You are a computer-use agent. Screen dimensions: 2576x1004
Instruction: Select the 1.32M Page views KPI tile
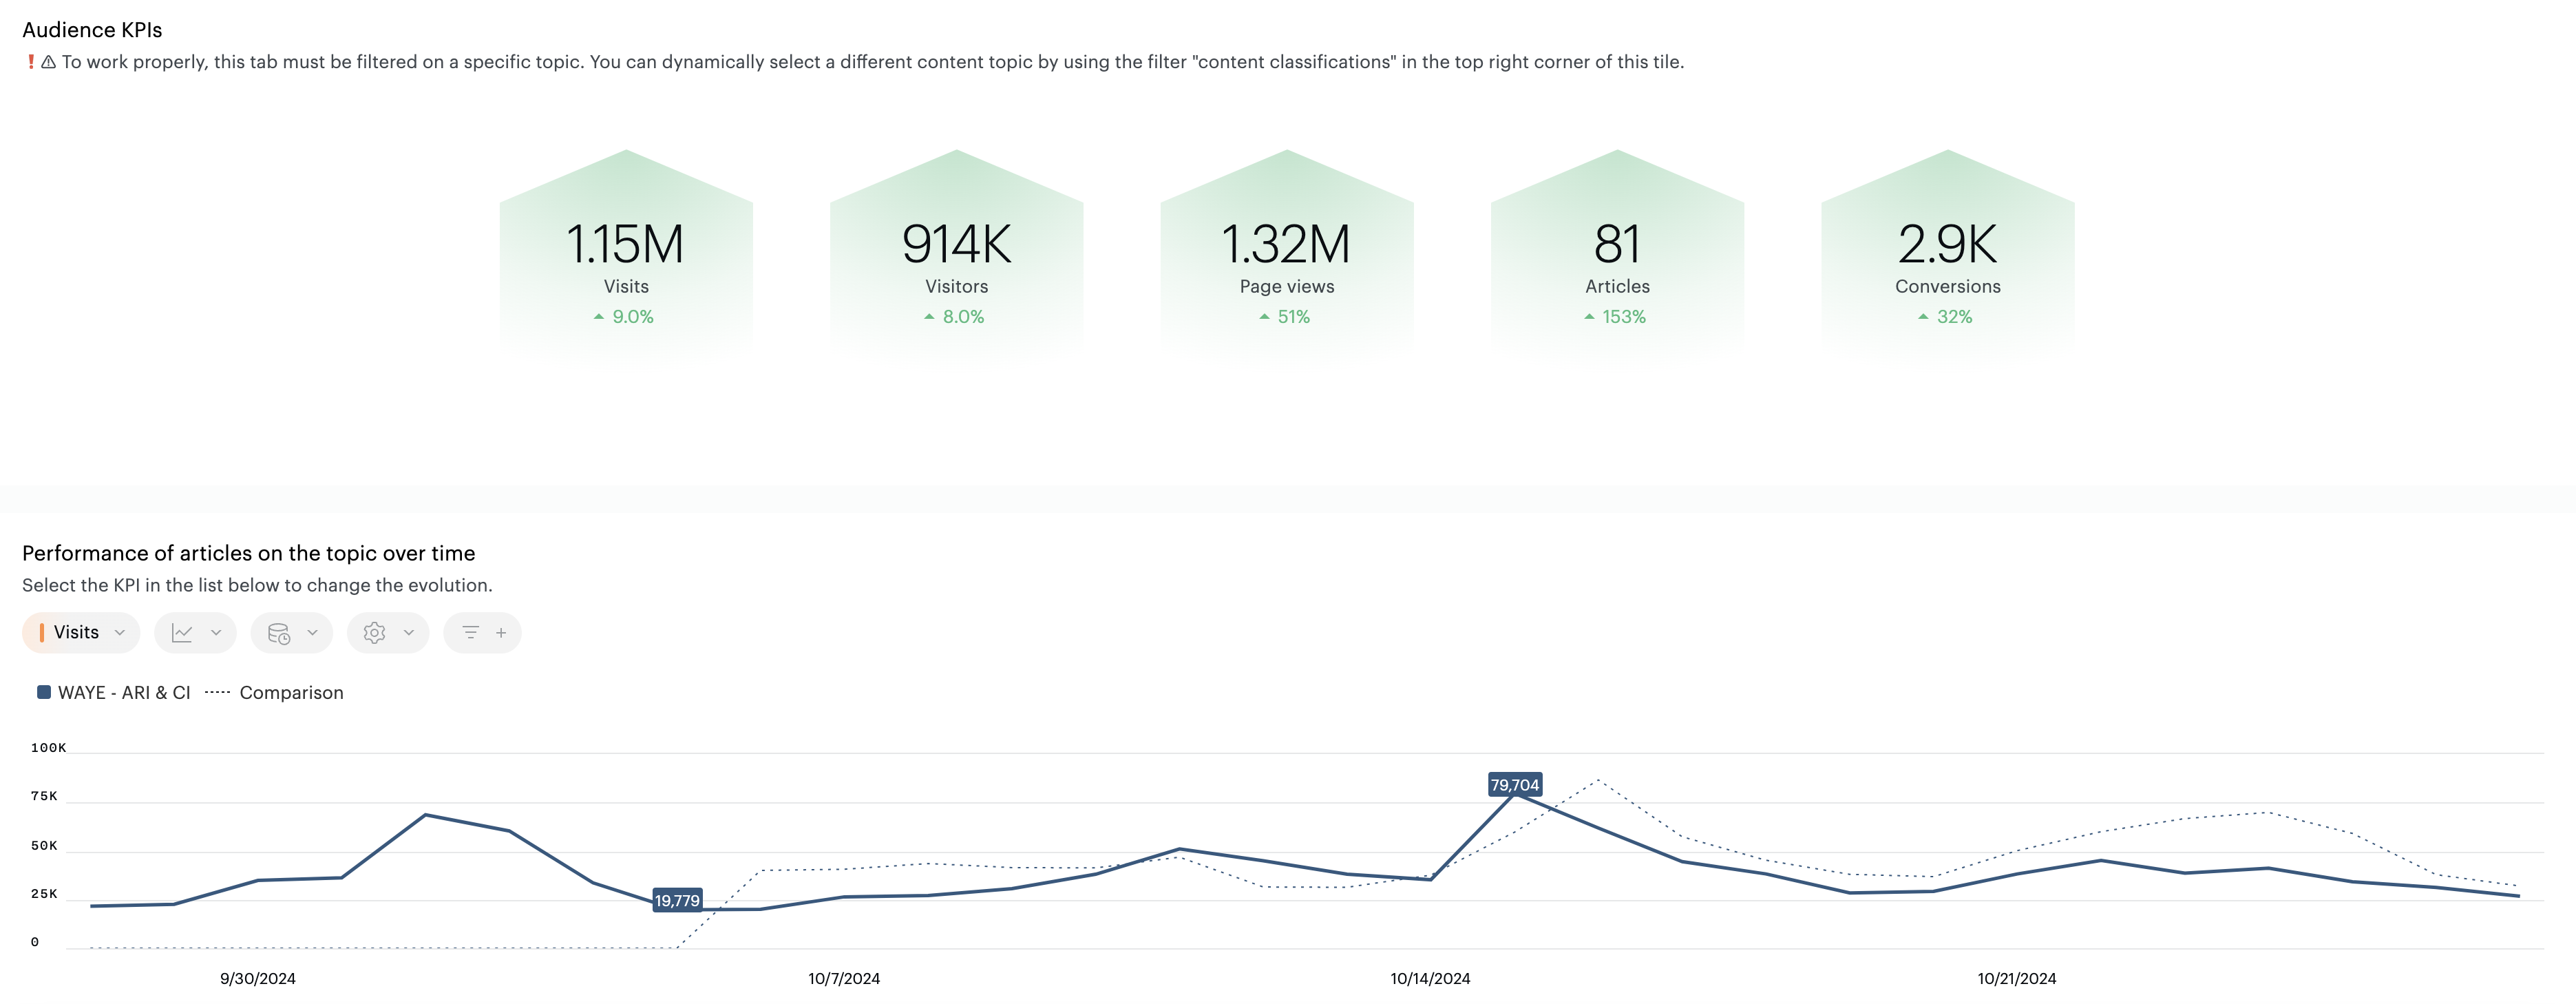click(1286, 260)
